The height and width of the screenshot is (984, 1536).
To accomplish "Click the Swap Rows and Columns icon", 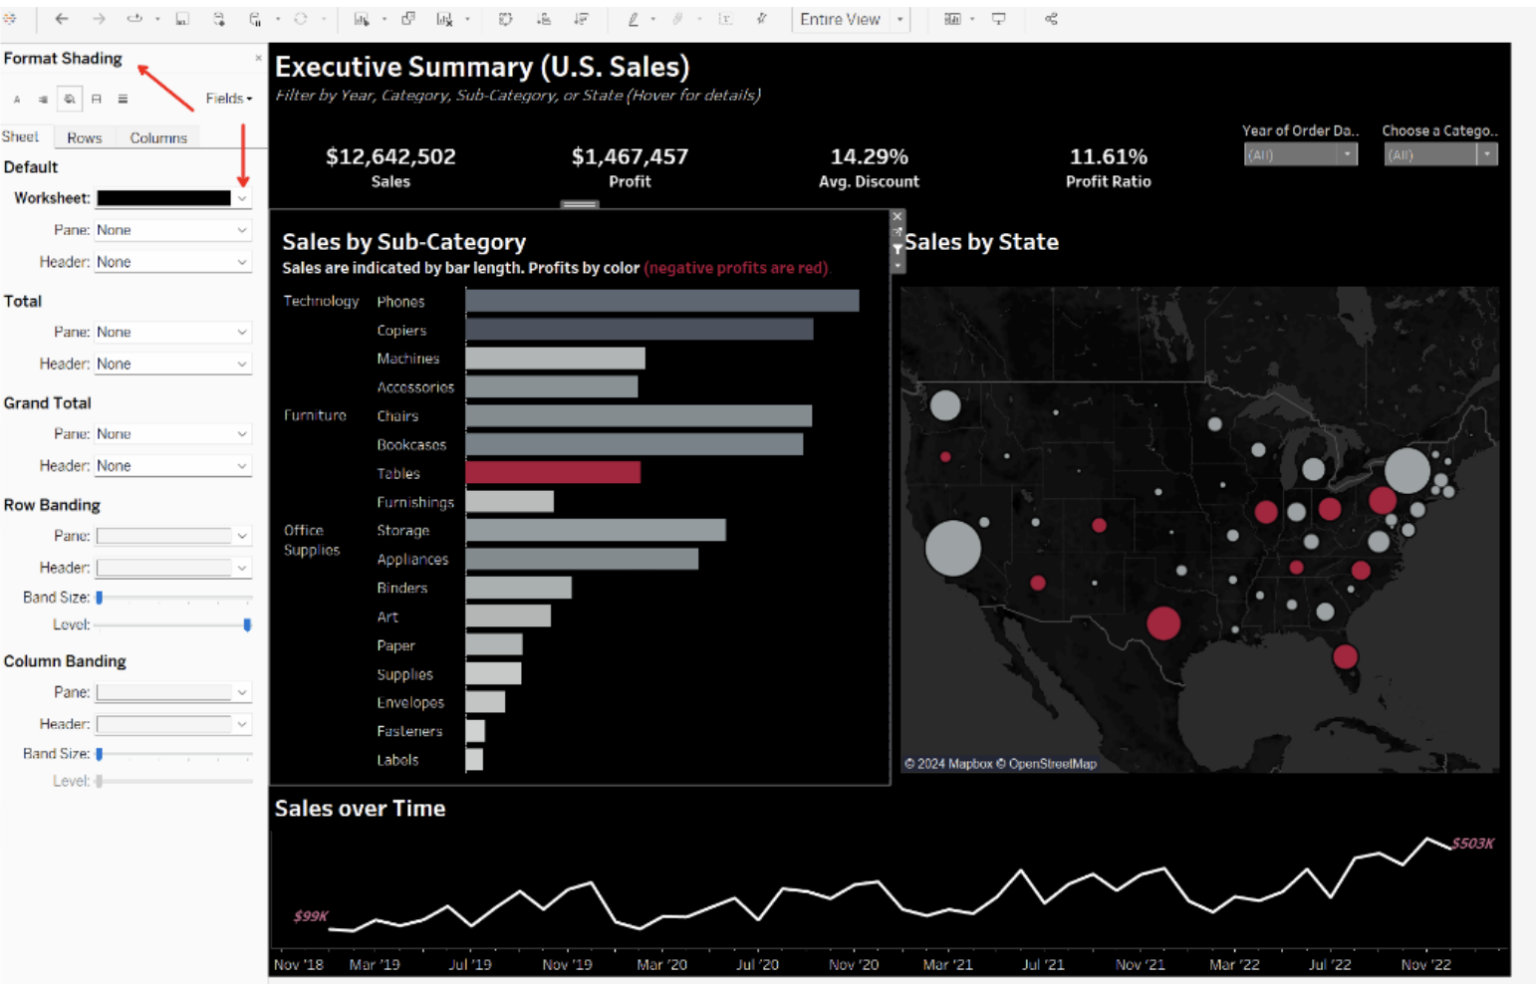I will 504,18.
